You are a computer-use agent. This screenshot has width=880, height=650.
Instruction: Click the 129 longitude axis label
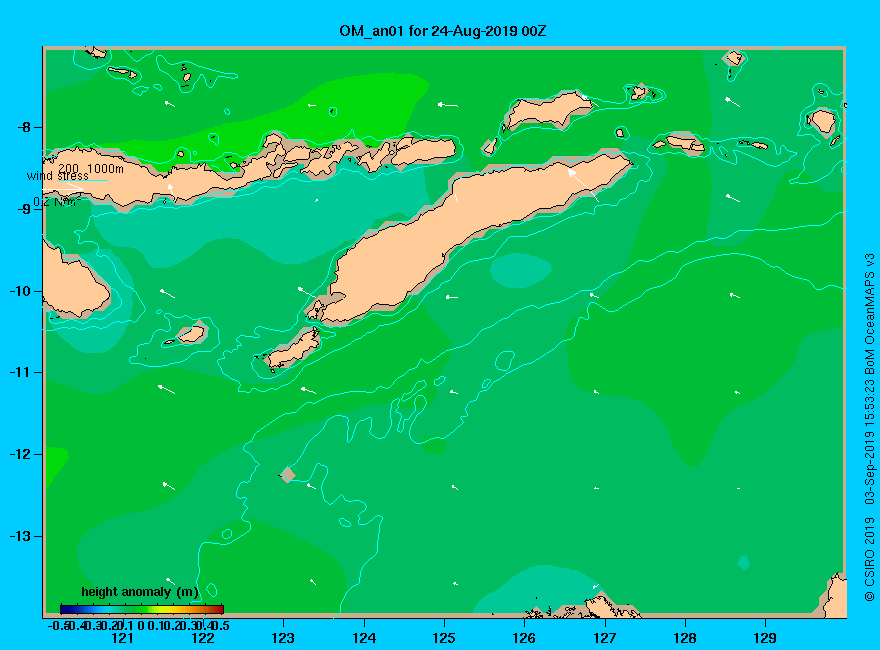click(x=765, y=638)
